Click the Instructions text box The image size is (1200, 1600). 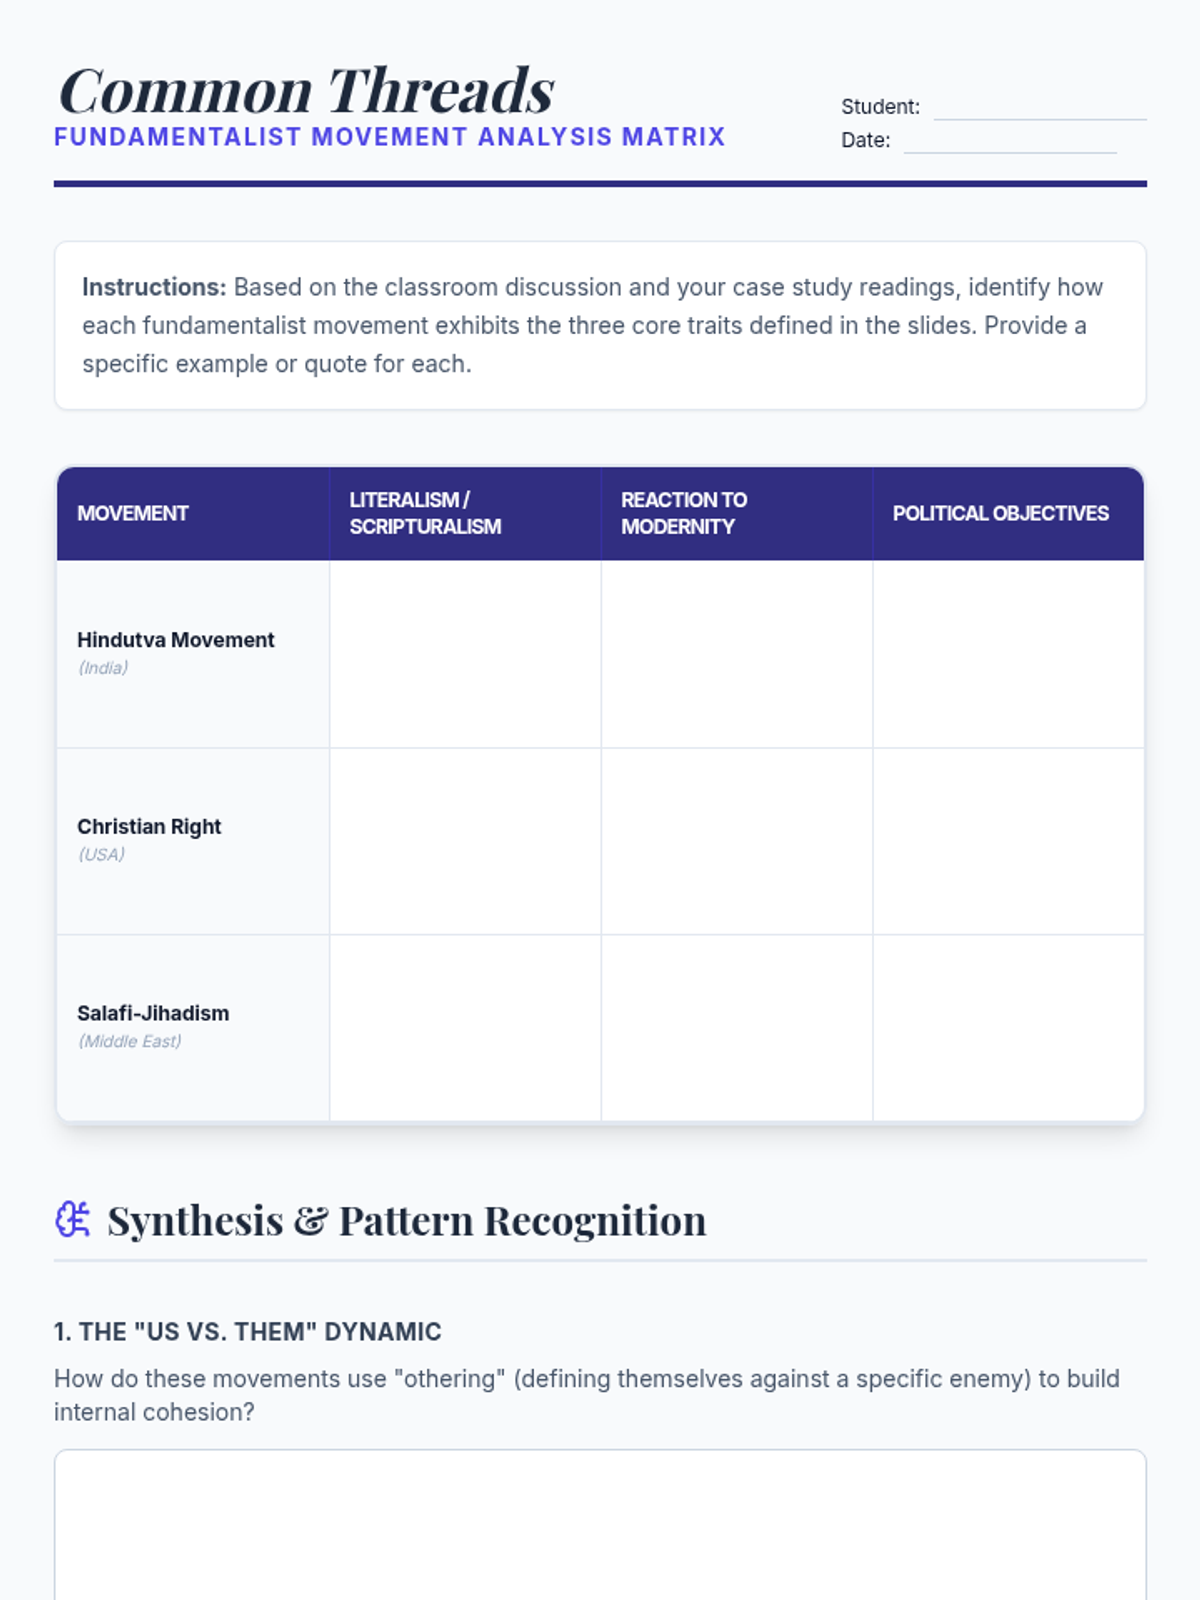coord(600,325)
